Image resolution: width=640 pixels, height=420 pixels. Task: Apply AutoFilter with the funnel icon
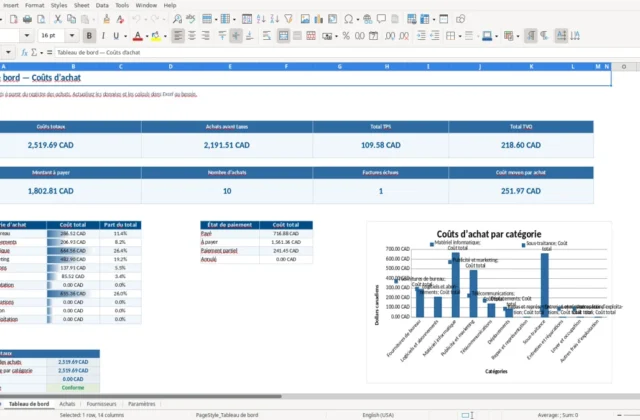pyautogui.click(x=289, y=19)
